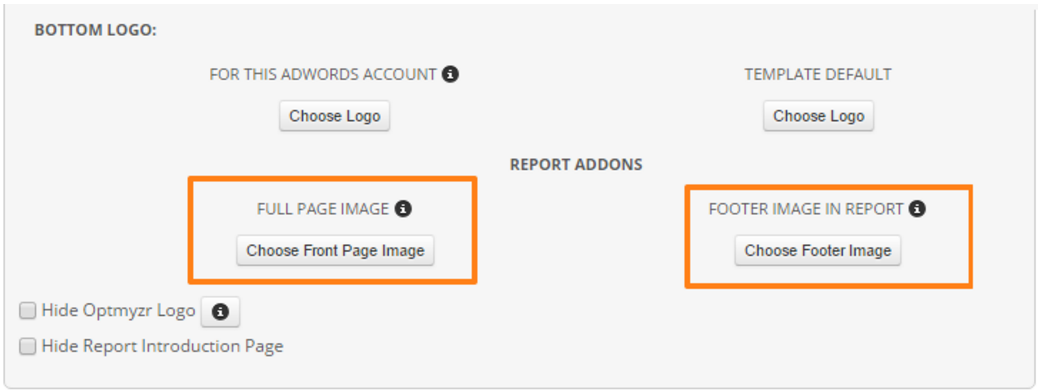The image size is (1038, 392).
Task: Click the Hide Report Introduction Page label text
Action: 162,346
